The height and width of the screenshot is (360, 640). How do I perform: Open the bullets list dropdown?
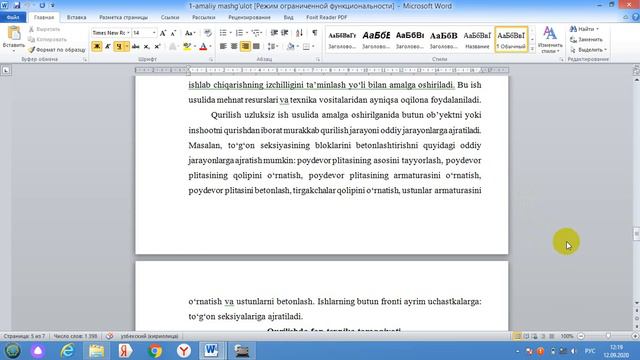[231, 33]
